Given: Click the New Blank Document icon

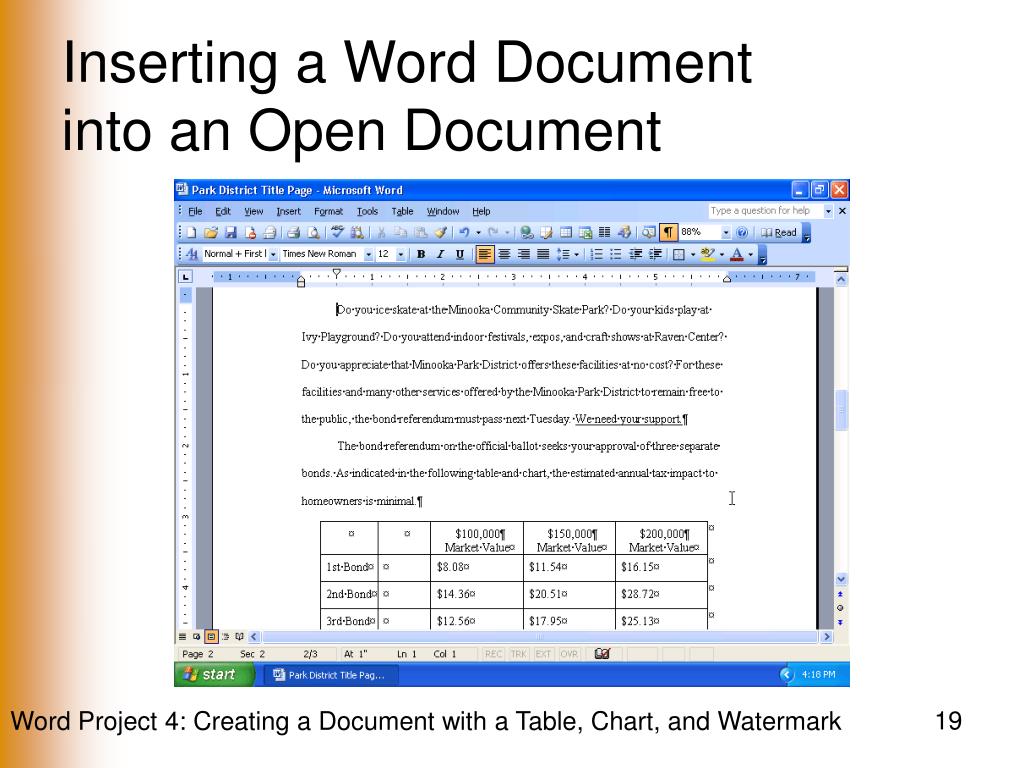Looking at the screenshot, I should pyautogui.click(x=191, y=232).
